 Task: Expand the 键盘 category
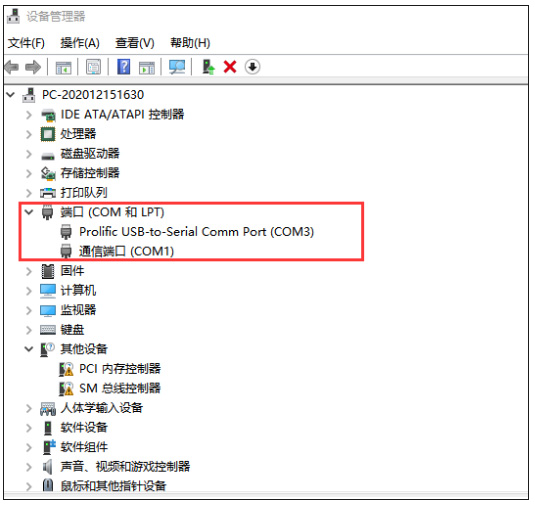point(29,330)
